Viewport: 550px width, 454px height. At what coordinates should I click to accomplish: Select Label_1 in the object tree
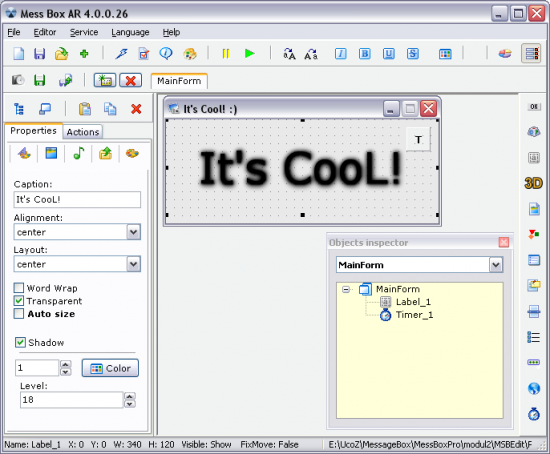413,302
